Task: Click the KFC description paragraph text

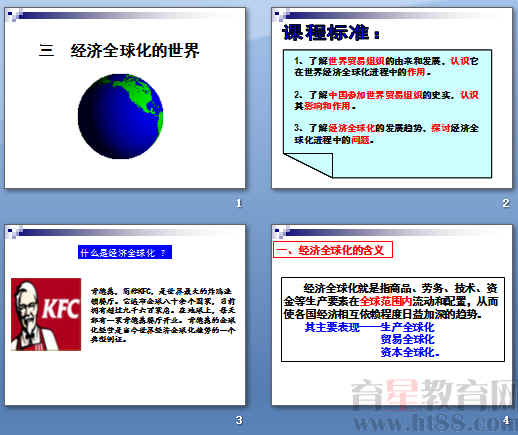Action: [163, 315]
